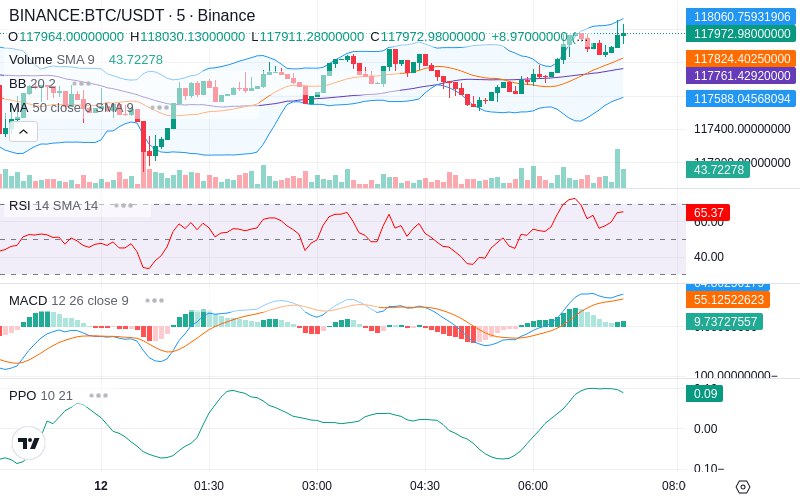Viewport: 800px width, 500px height.
Task: Select the PPO 10 21 legend label
Action: 41,395
